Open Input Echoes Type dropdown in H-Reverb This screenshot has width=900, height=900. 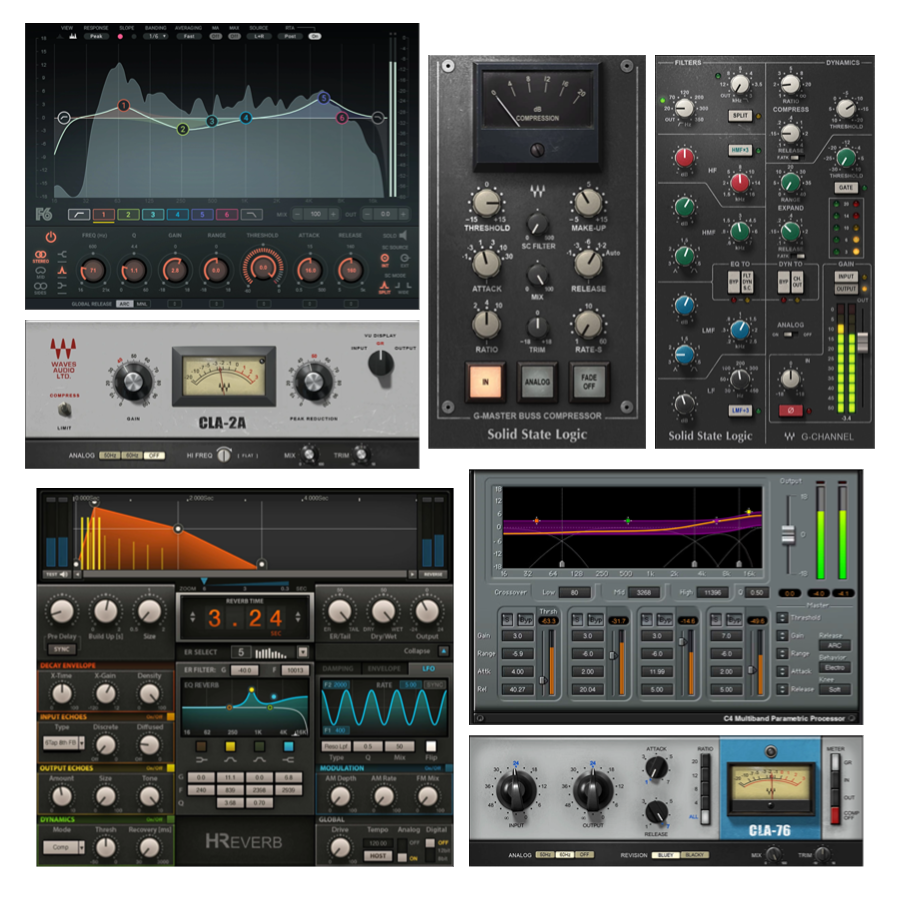pos(64,743)
